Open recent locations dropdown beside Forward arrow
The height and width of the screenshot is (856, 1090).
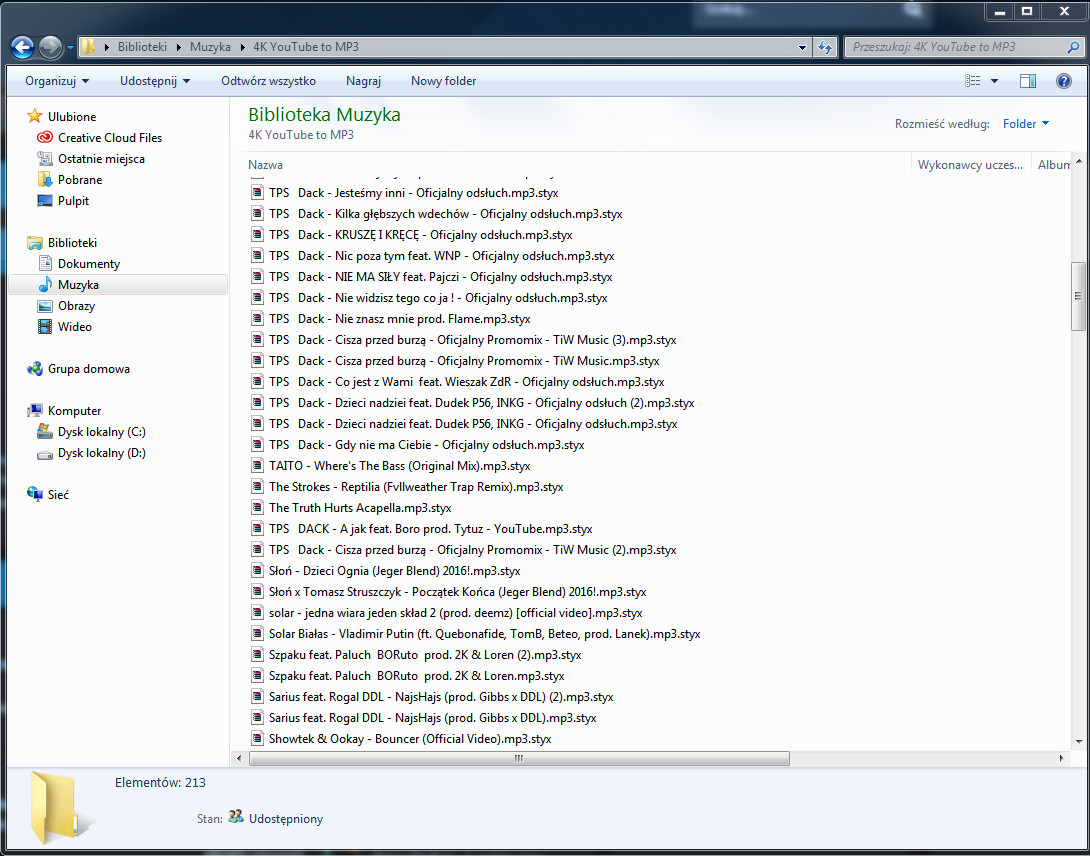pyautogui.click(x=70, y=49)
